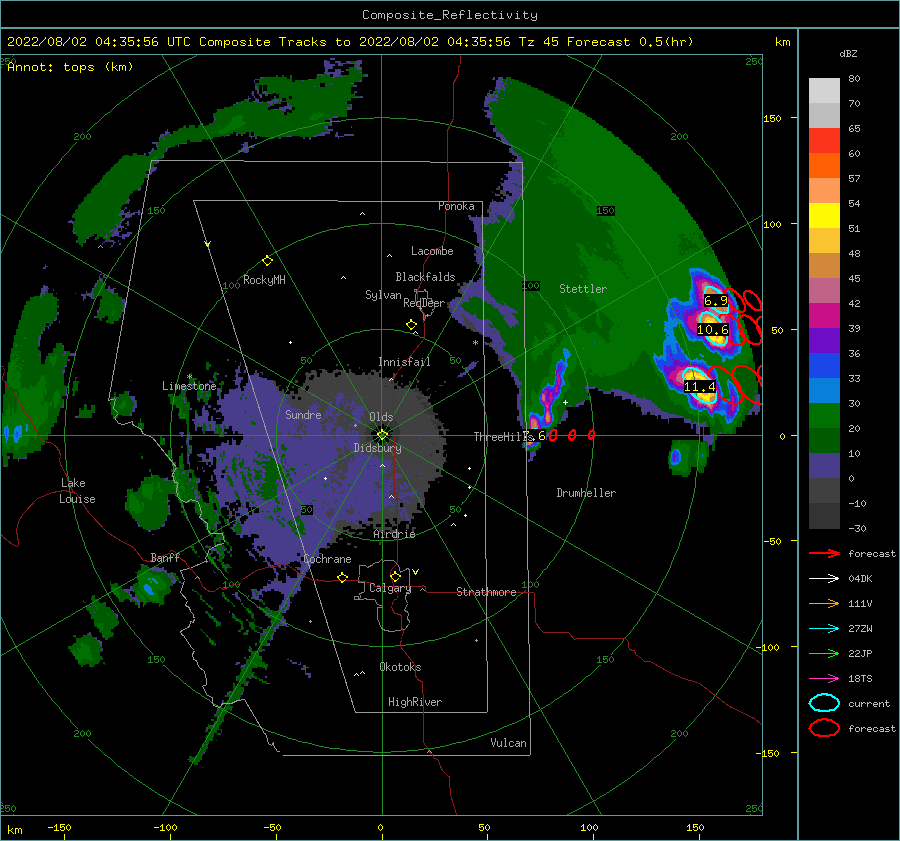900x841 pixels.
Task: Click the storm top label 6.9
Action: pyautogui.click(x=716, y=301)
